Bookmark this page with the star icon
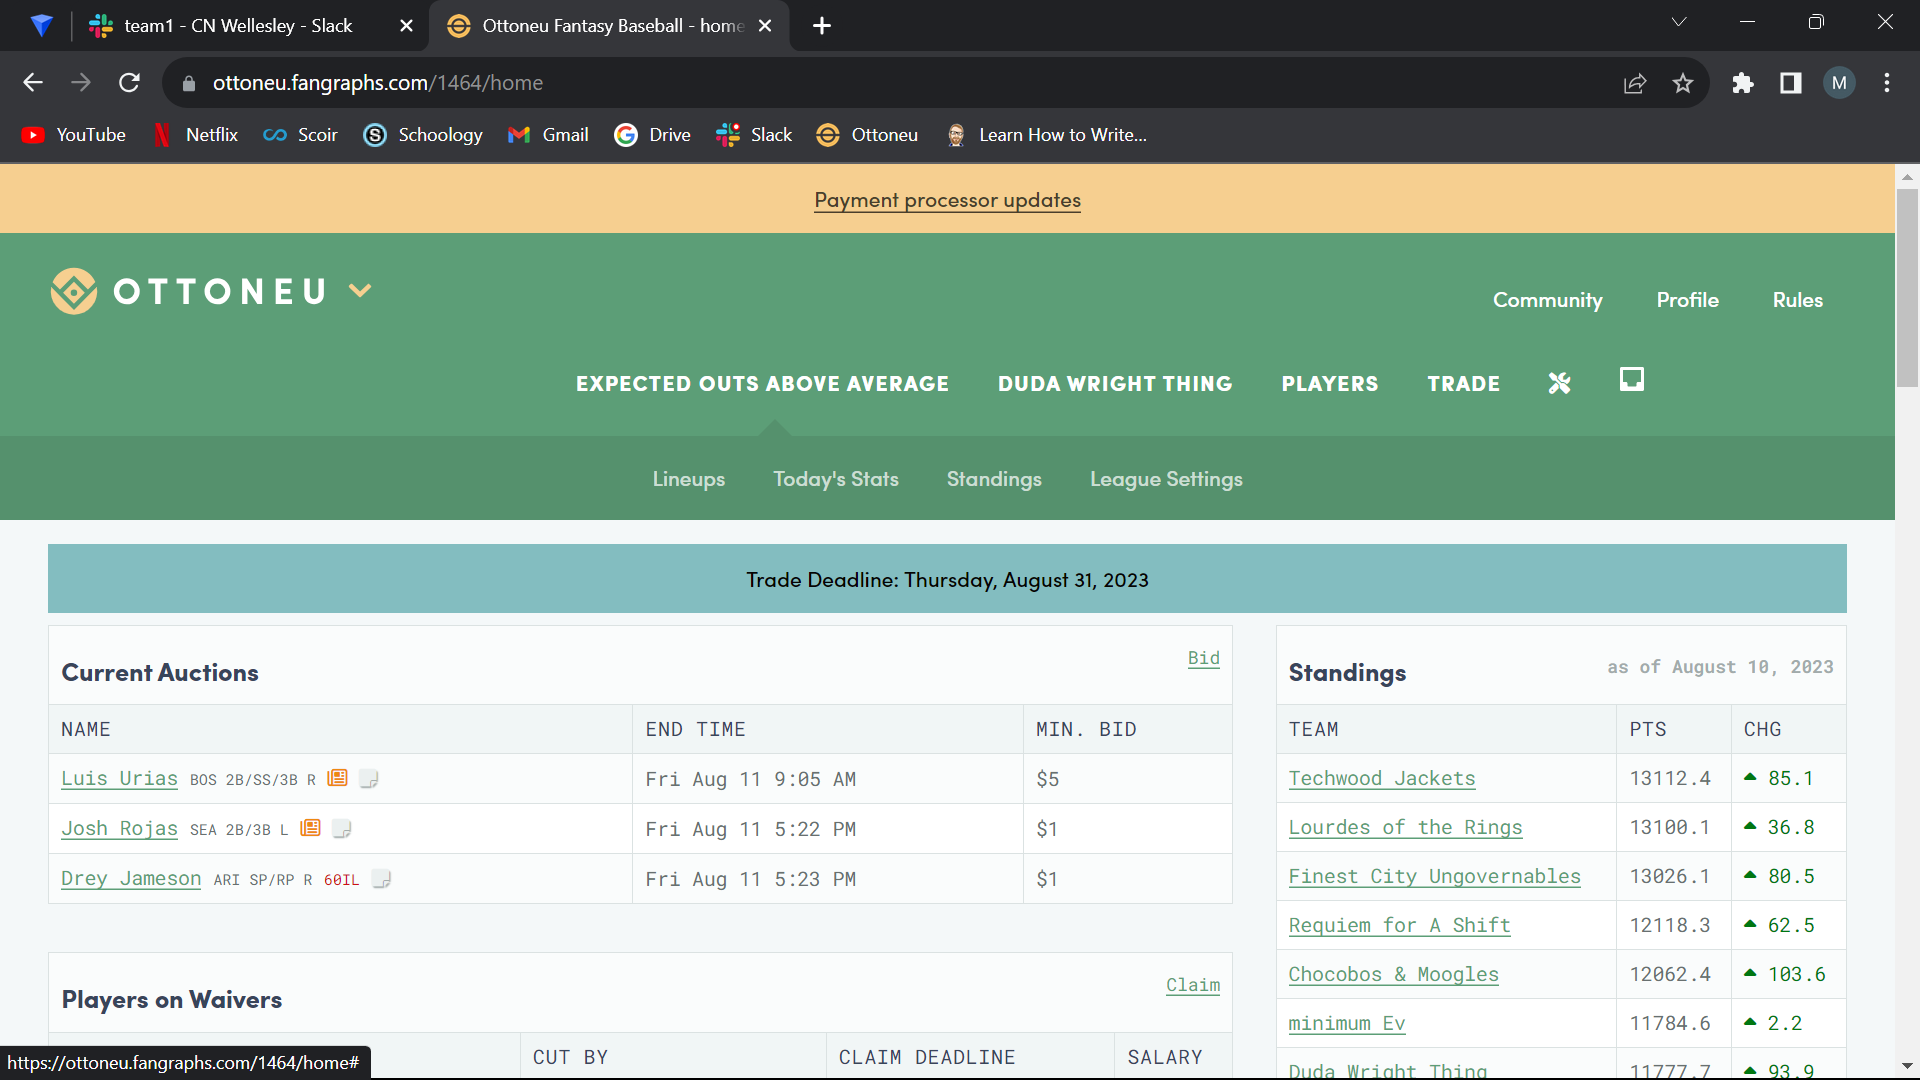This screenshot has width=1920, height=1080. coord(1683,83)
